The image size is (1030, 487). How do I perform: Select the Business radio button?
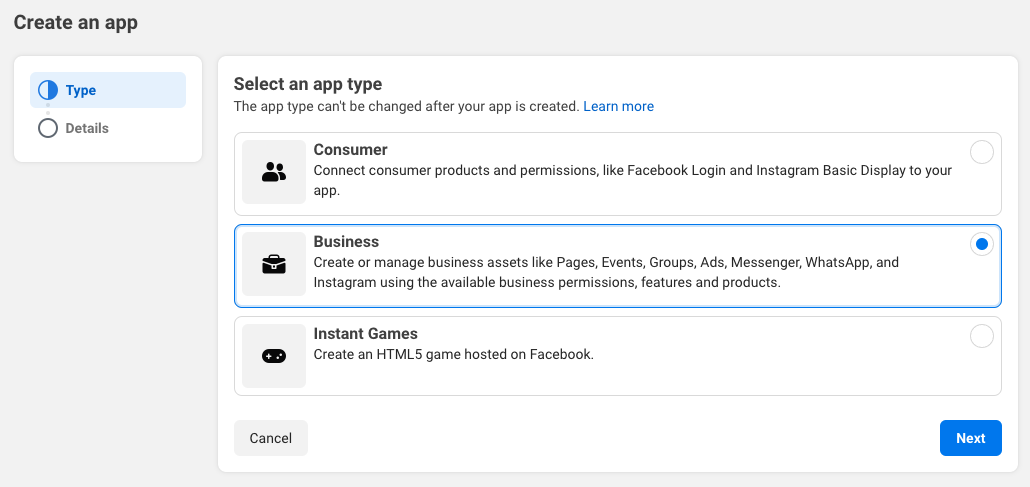click(981, 244)
